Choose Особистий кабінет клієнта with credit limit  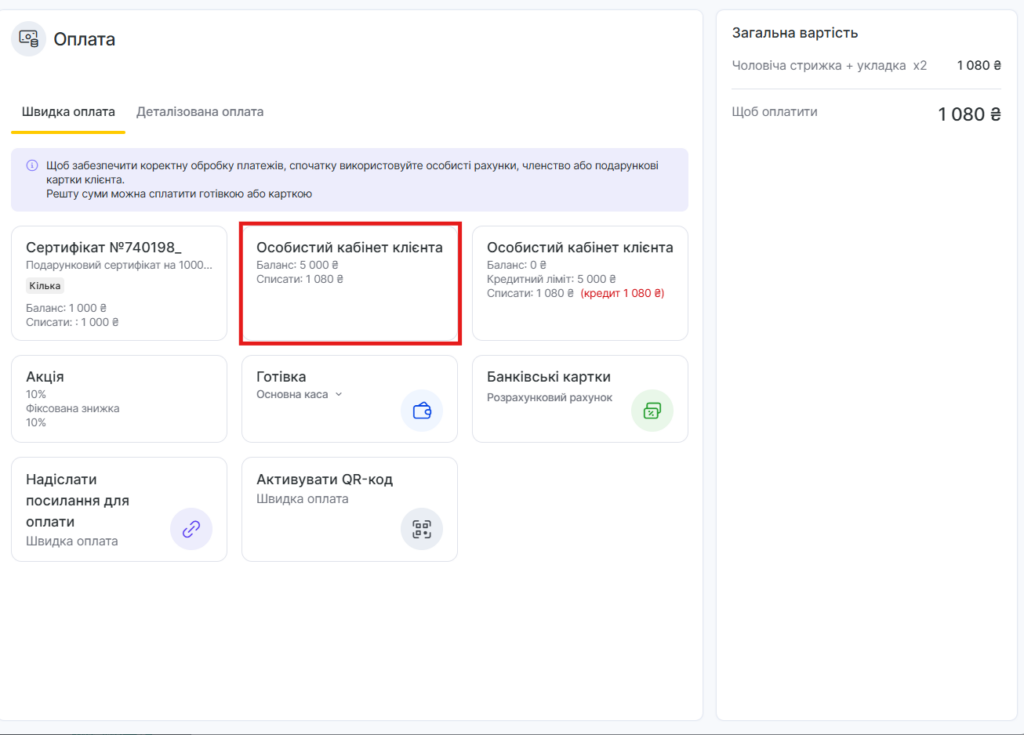click(x=580, y=283)
